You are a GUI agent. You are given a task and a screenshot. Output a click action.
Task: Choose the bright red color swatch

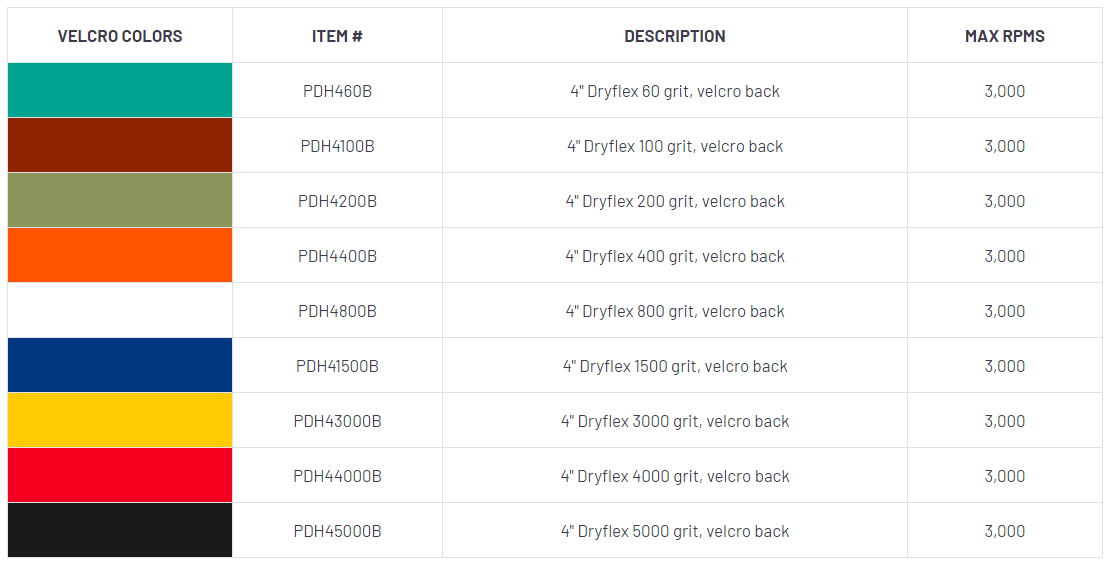pyautogui.click(x=120, y=476)
